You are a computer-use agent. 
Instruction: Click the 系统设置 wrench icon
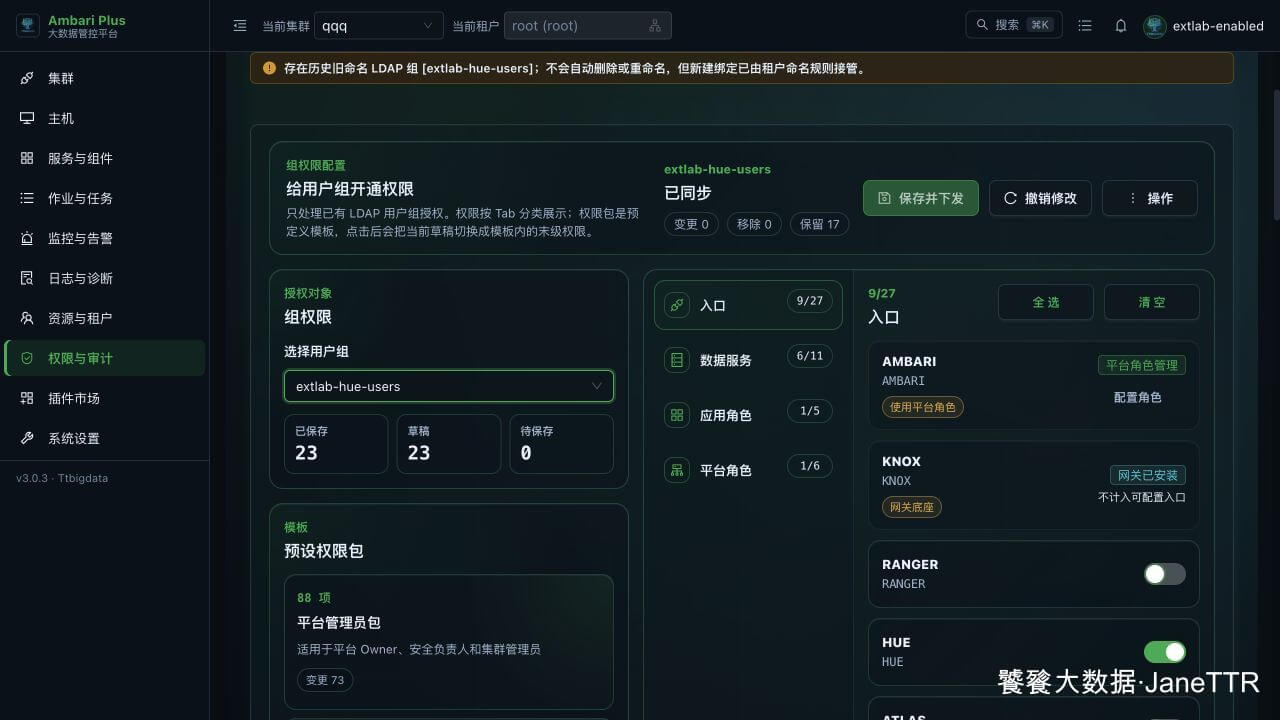[27, 438]
